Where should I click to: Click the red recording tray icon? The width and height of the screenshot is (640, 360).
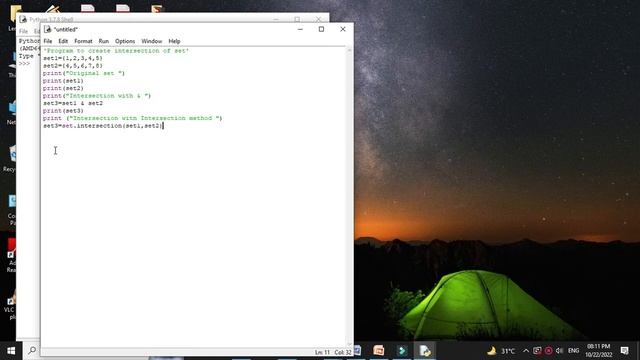(x=549, y=351)
